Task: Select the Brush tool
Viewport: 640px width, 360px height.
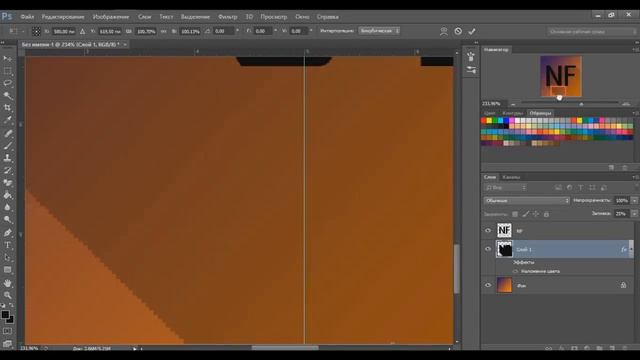Action: 7,145
